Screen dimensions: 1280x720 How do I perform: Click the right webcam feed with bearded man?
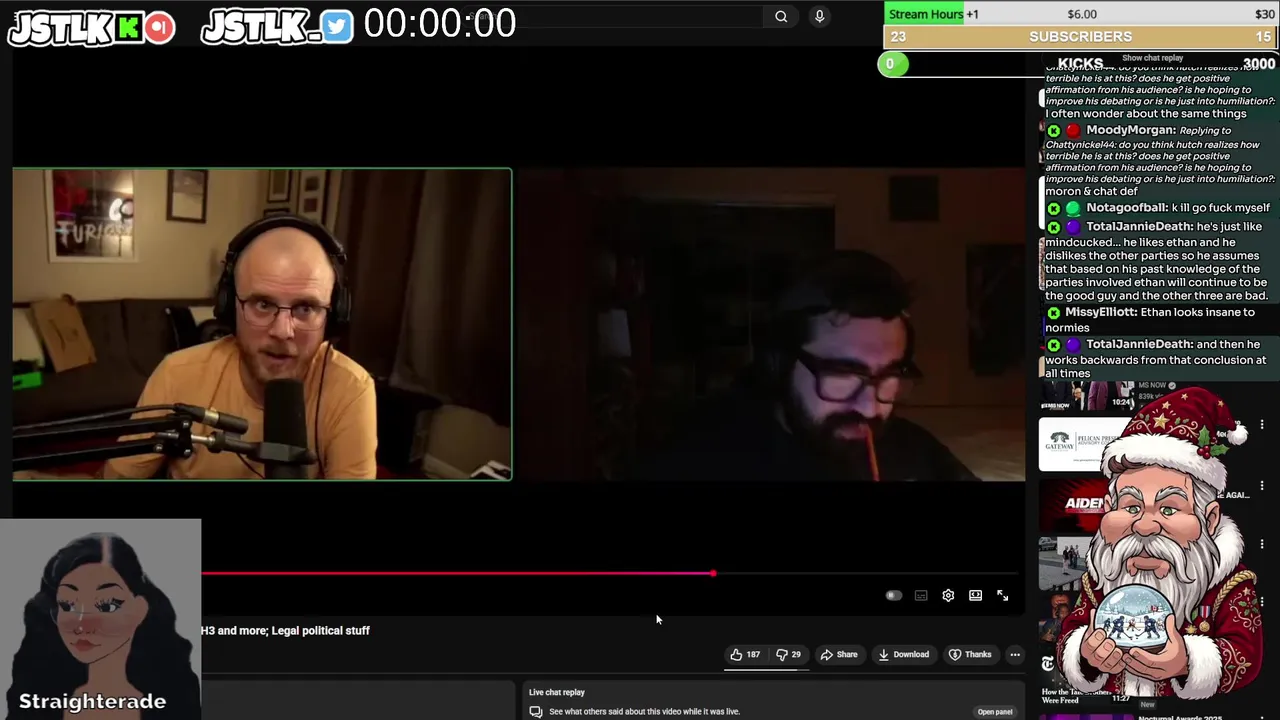pos(771,324)
